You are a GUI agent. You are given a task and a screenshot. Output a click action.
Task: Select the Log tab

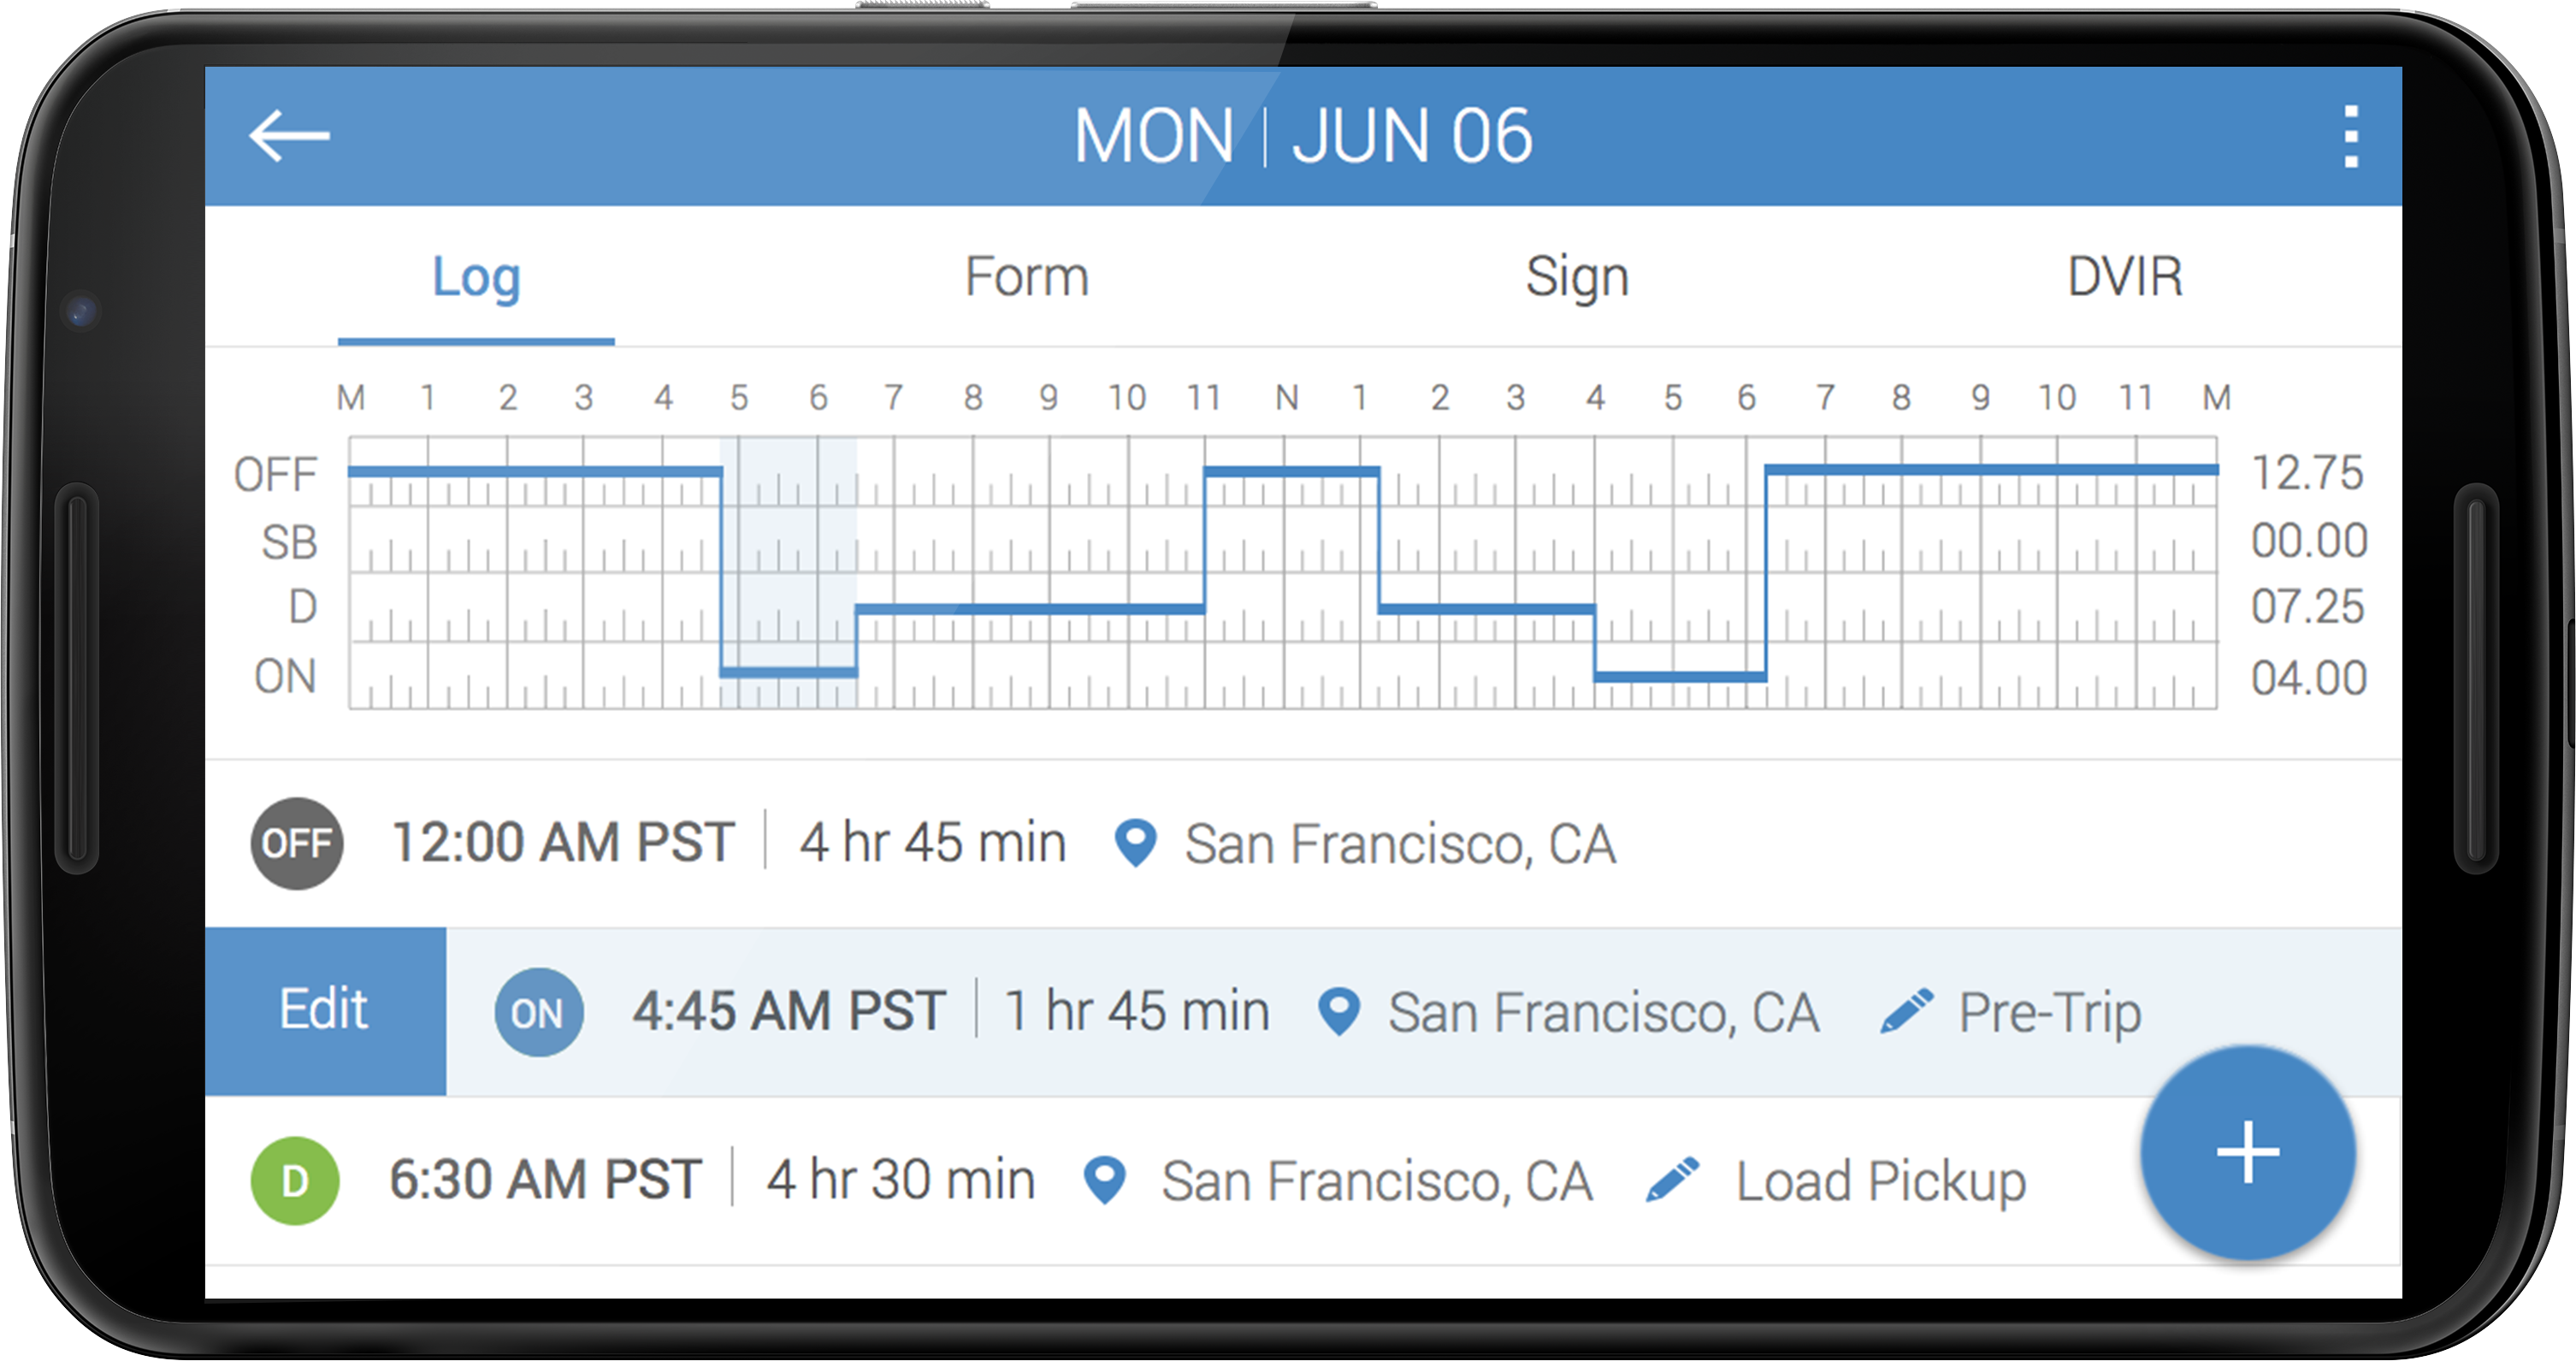click(x=476, y=277)
